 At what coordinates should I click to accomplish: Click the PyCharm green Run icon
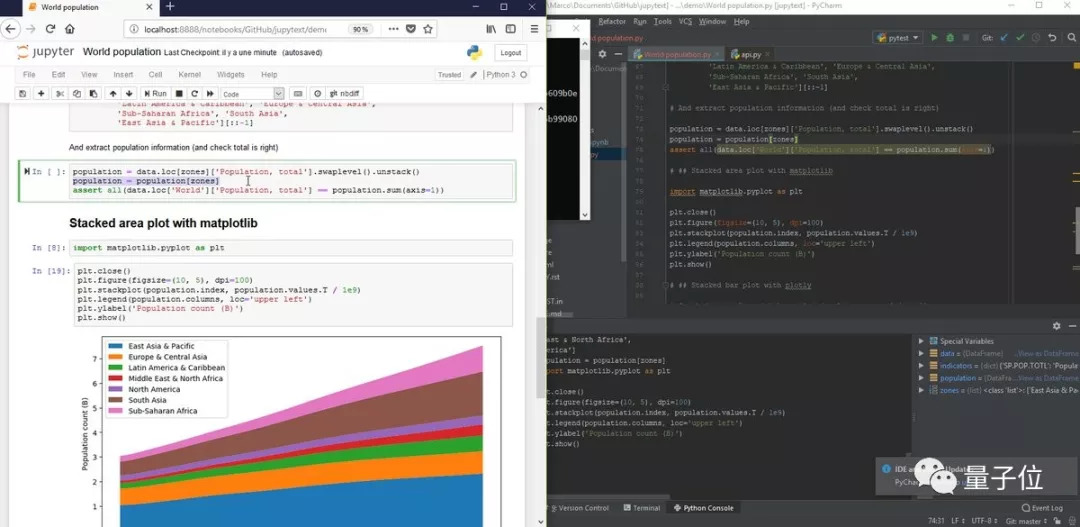tap(935, 38)
